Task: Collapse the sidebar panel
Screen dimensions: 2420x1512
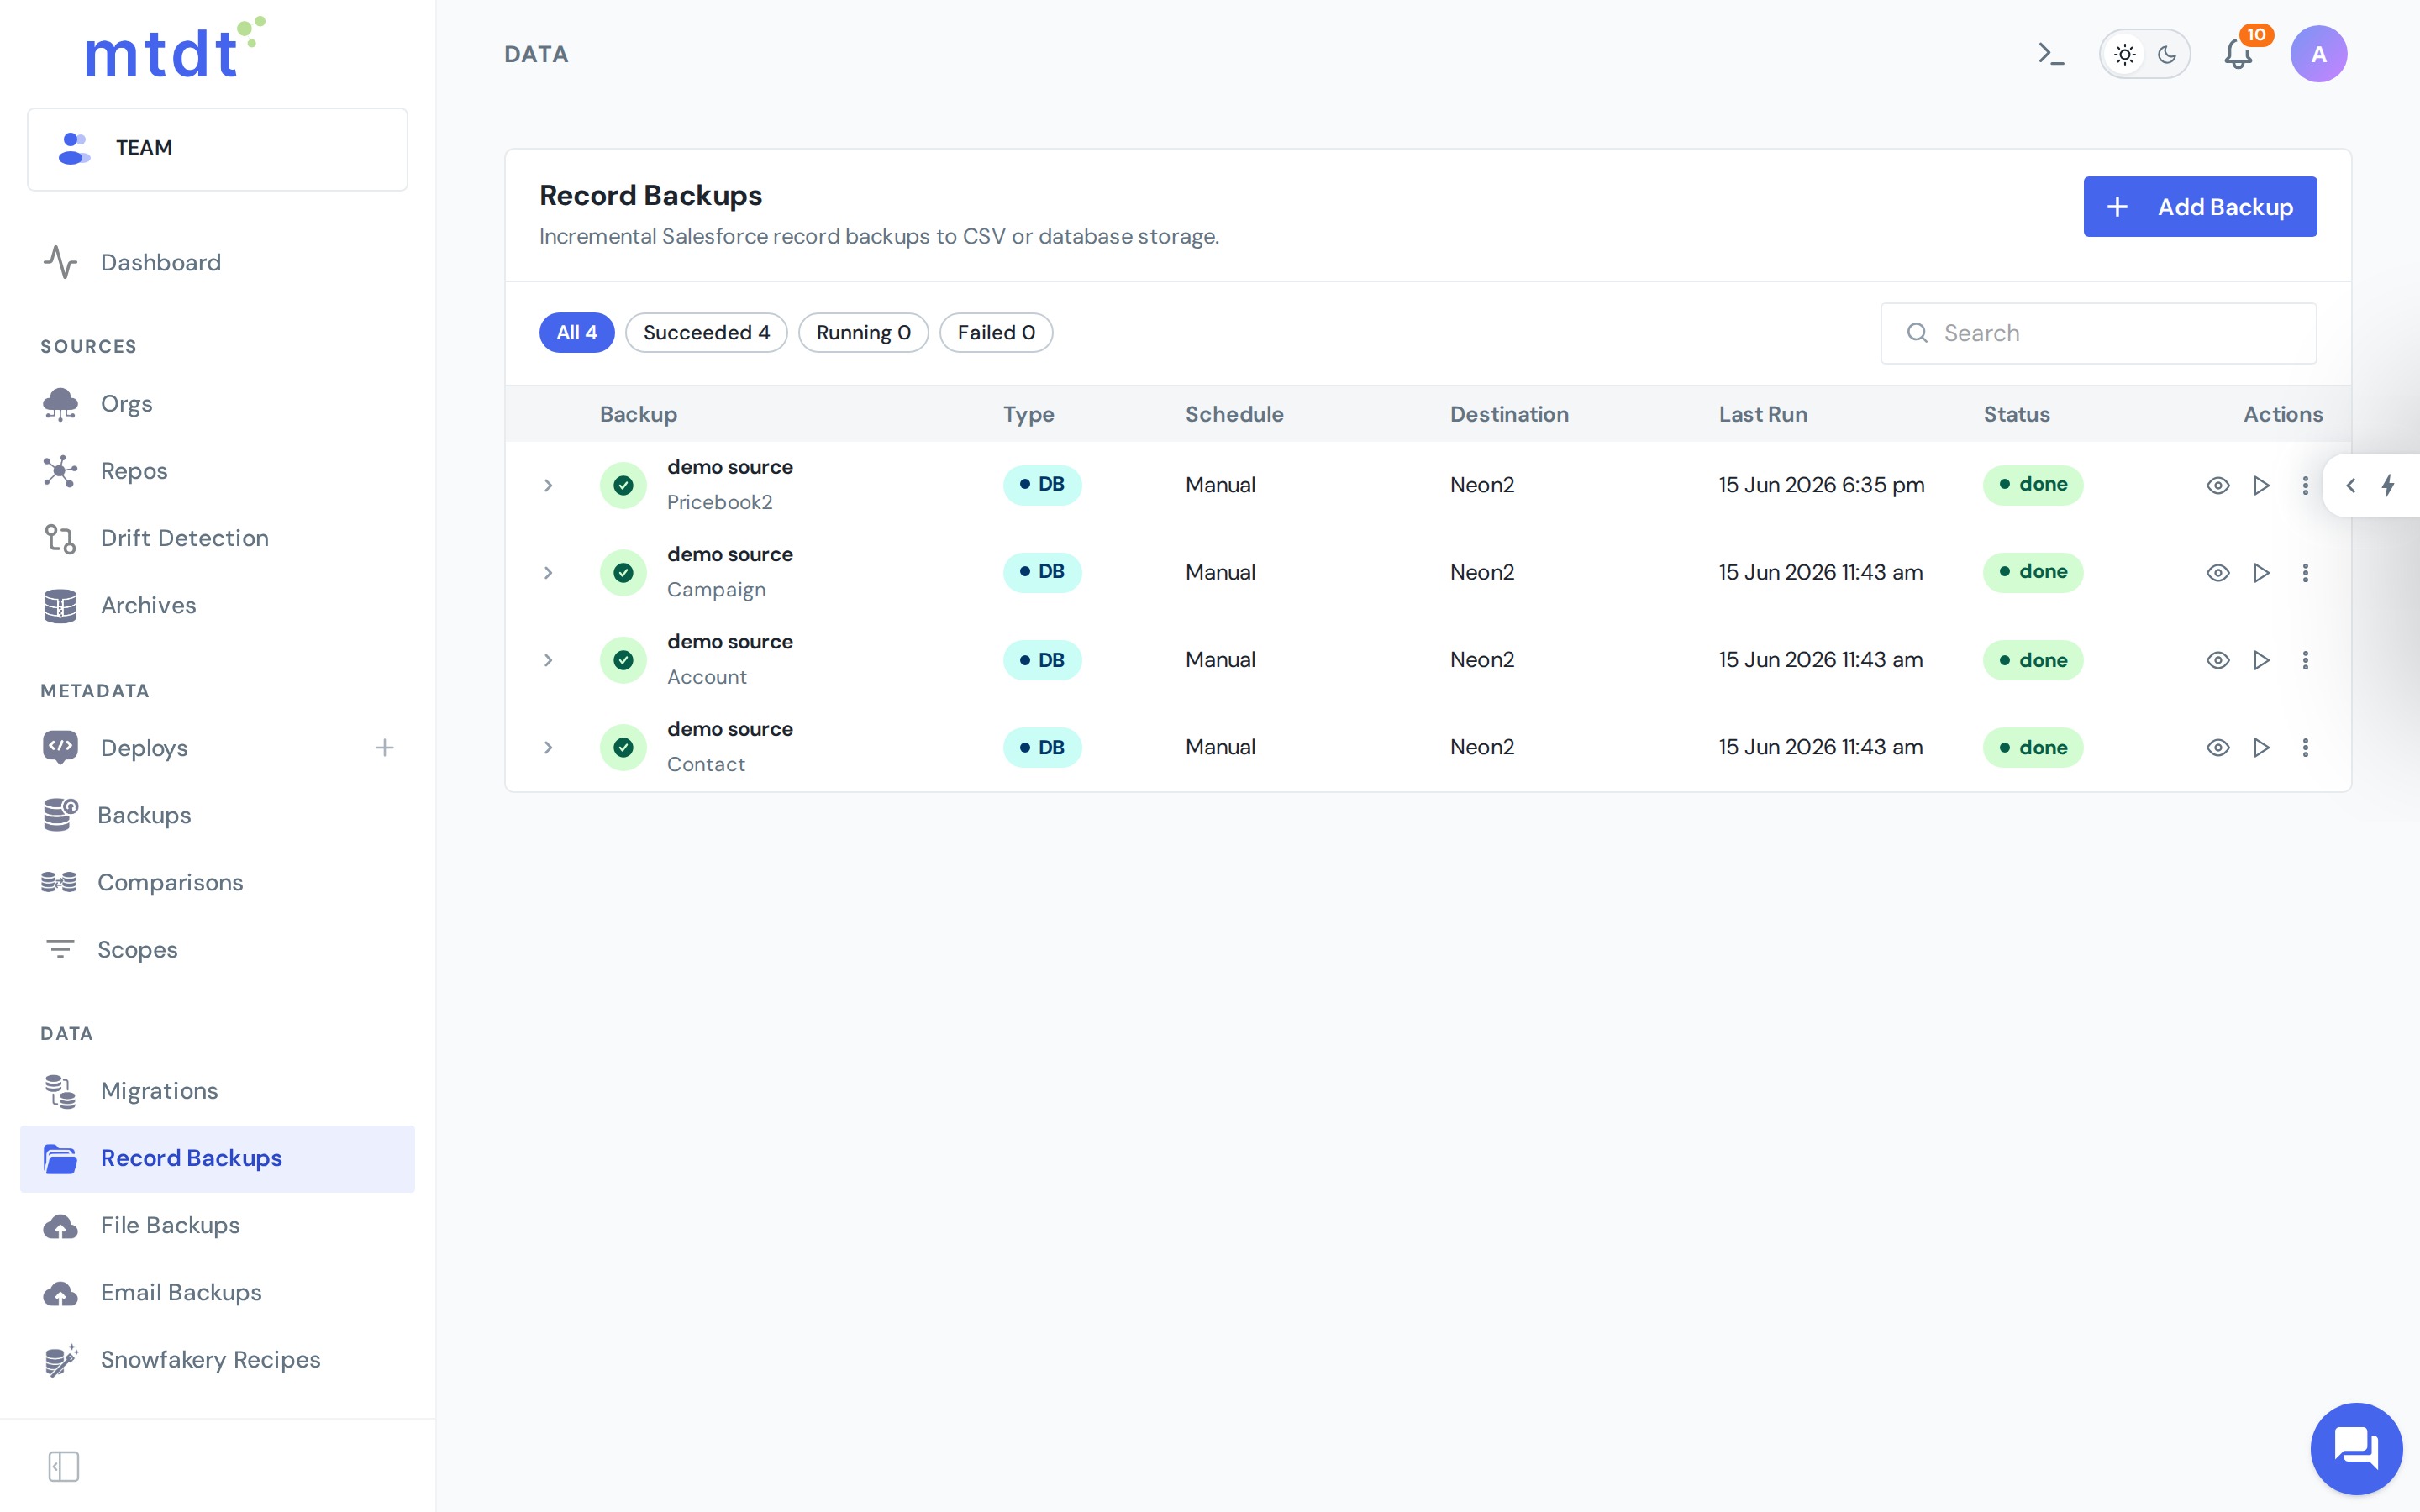Action: pos(63,1466)
